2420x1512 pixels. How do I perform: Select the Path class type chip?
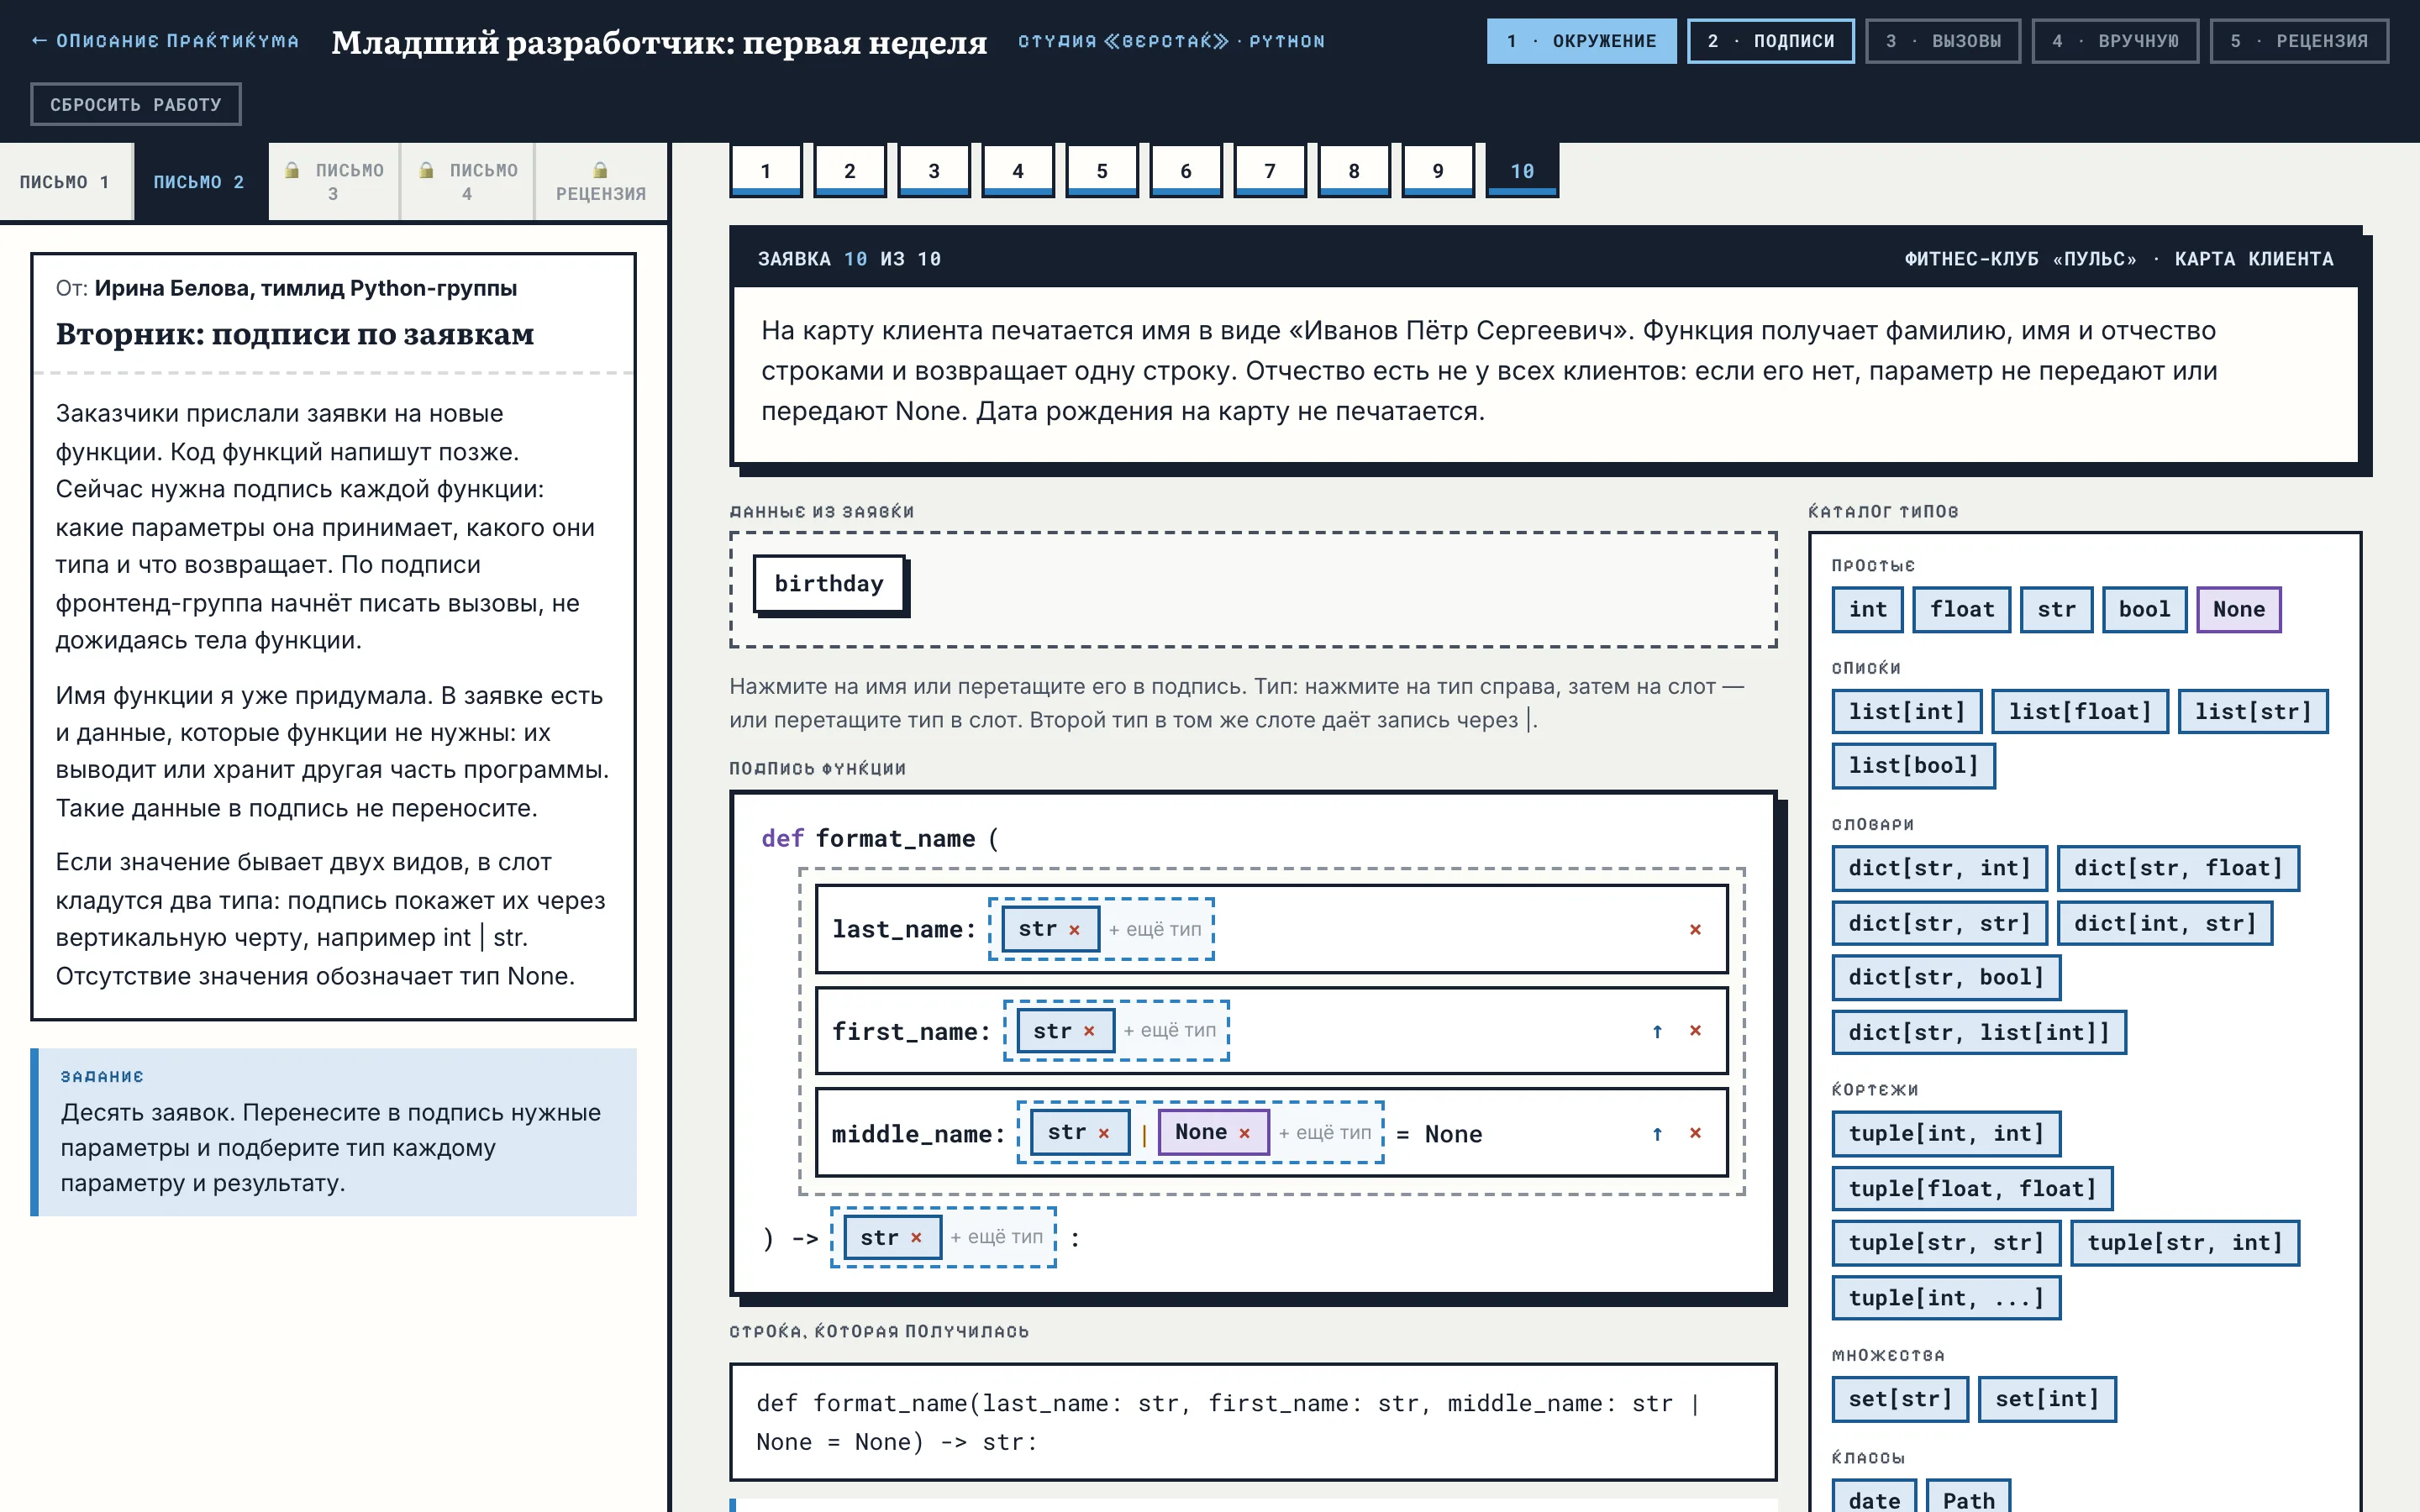(1968, 1498)
